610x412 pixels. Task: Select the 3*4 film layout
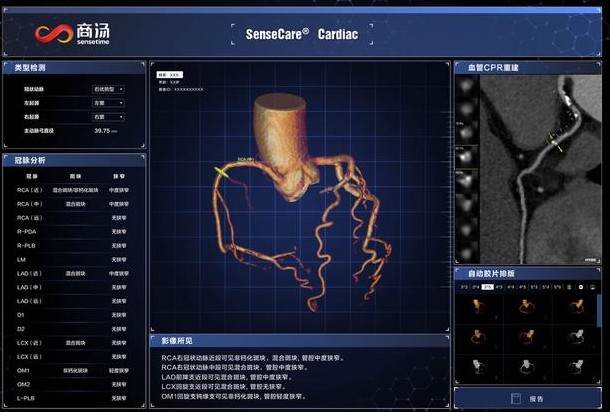(476, 287)
